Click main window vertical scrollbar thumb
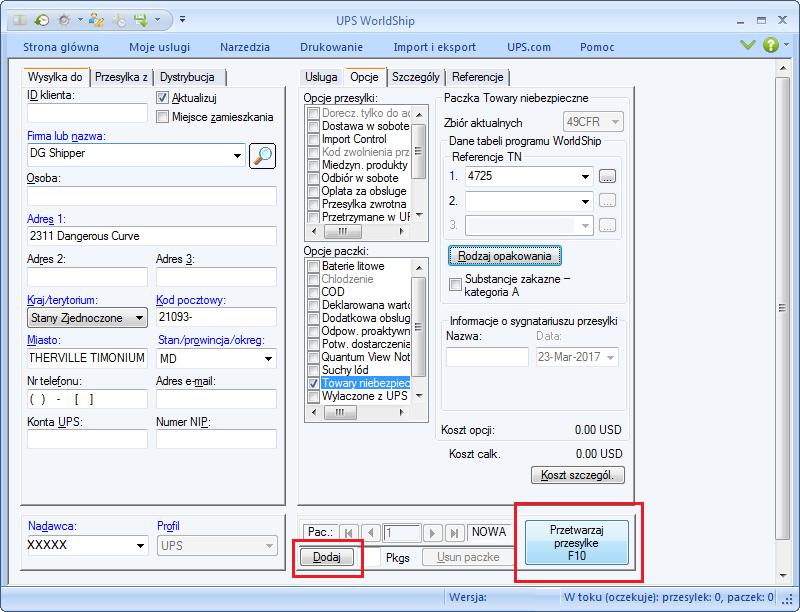Image resolution: width=800 pixels, height=612 pixels. (x=782, y=308)
